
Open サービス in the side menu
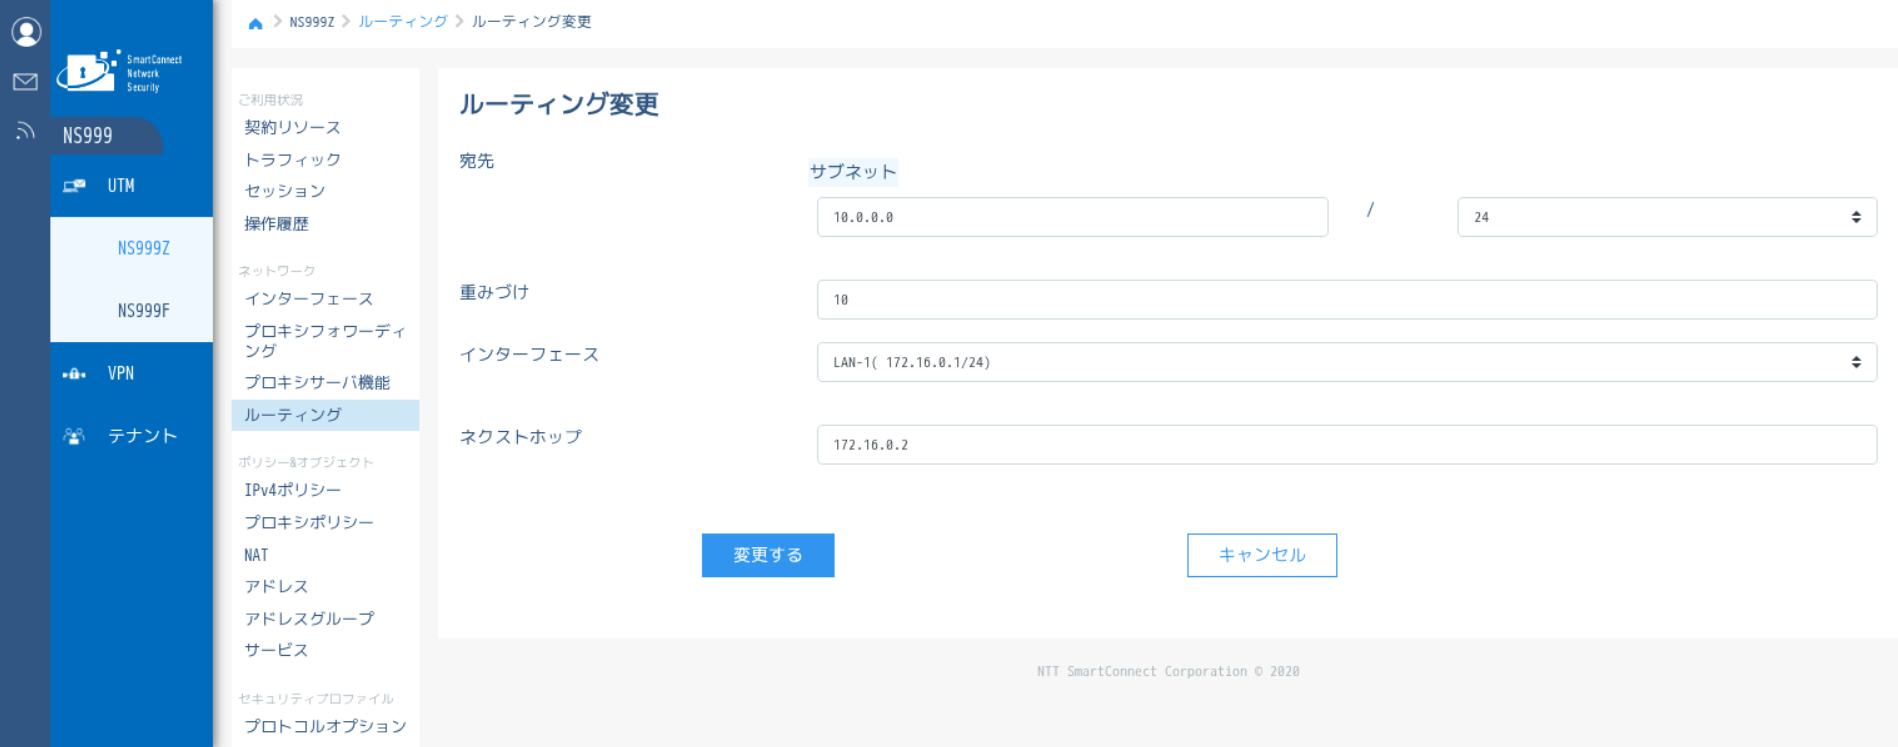277,650
